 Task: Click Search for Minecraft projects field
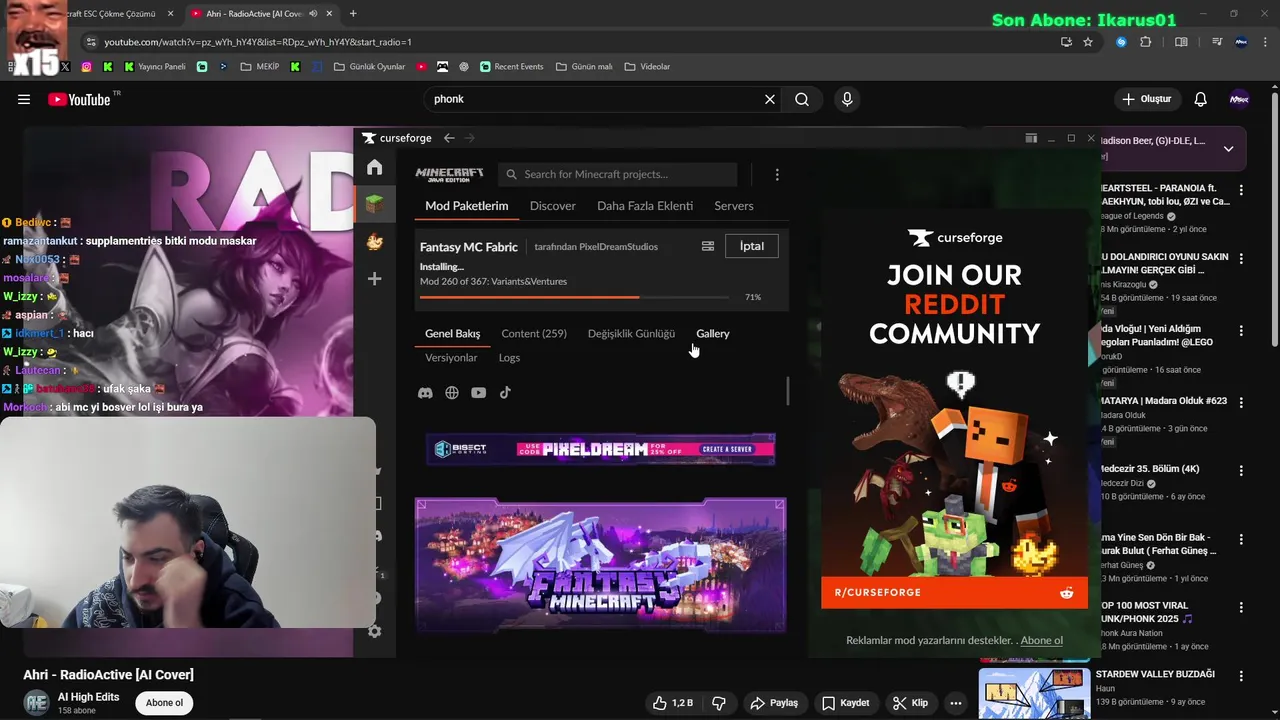coord(618,174)
